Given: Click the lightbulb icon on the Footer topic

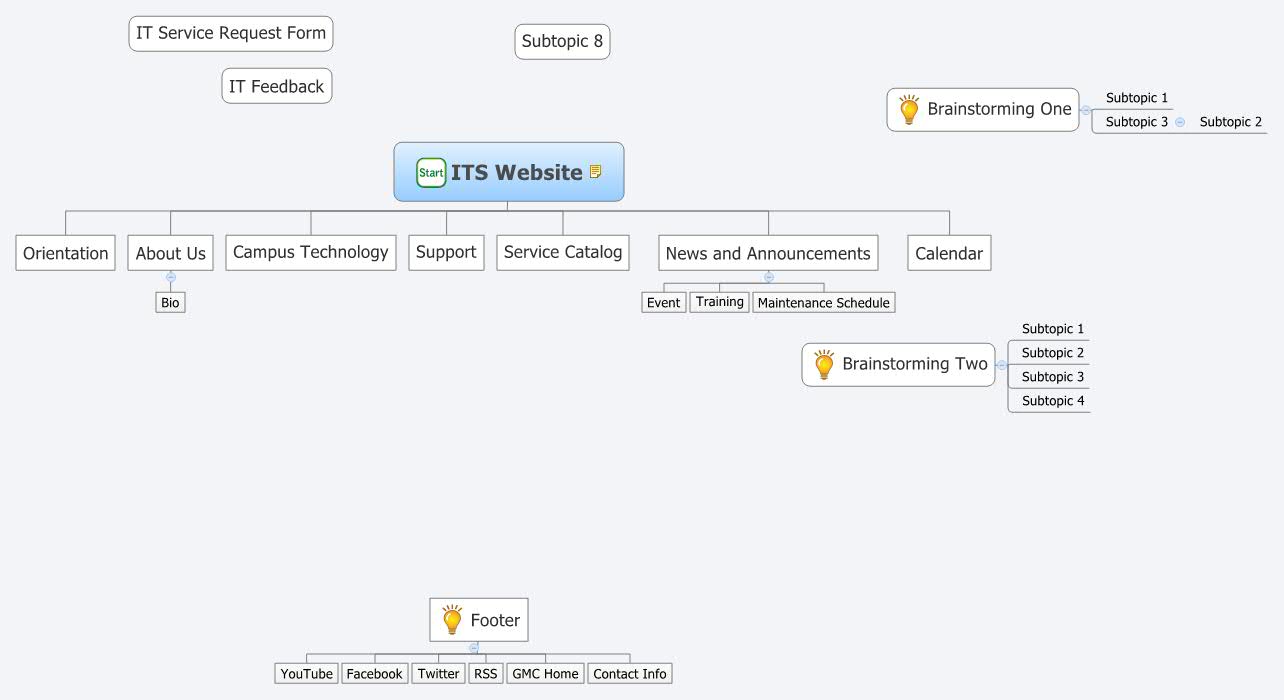Looking at the screenshot, I should click(451, 619).
